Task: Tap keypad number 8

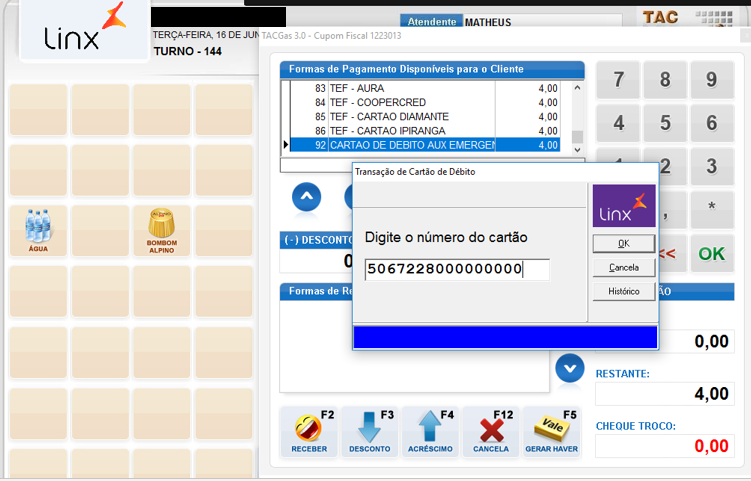Action: coord(665,80)
